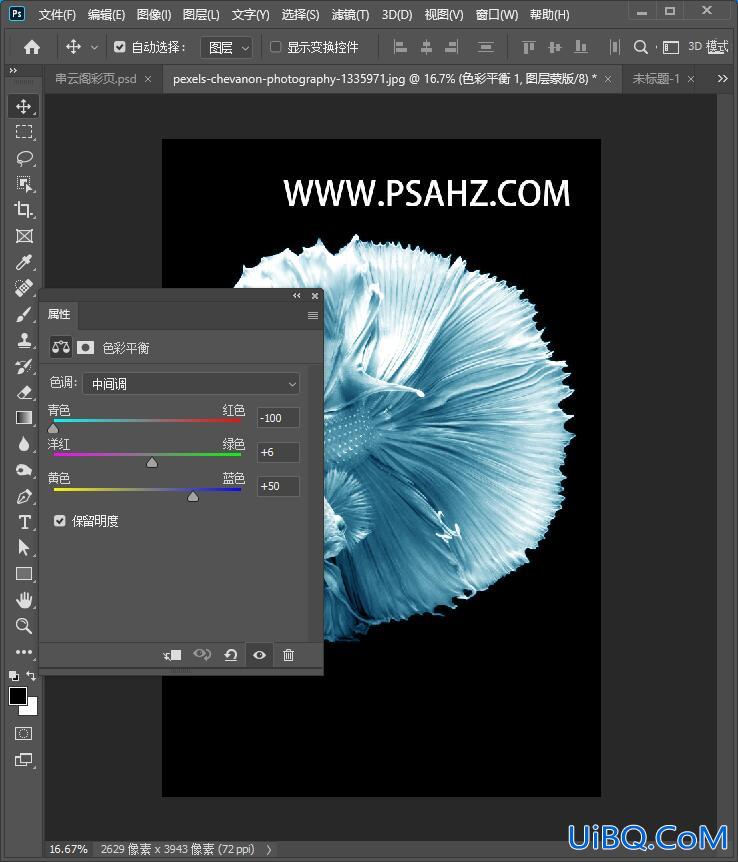Expand the toolbar with double arrows
This screenshot has width=738, height=862.
click(13, 70)
